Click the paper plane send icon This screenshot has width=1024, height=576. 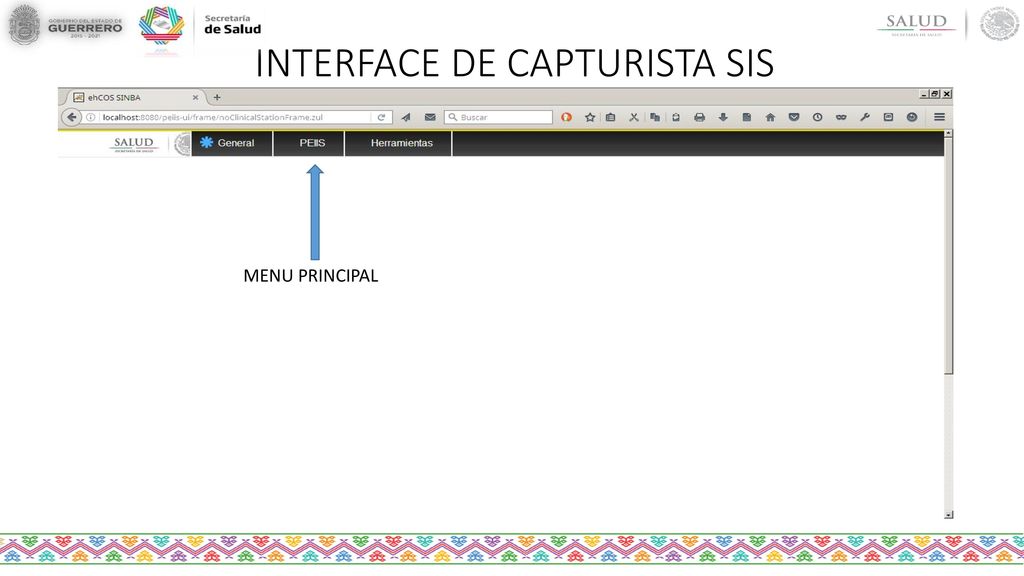point(406,118)
